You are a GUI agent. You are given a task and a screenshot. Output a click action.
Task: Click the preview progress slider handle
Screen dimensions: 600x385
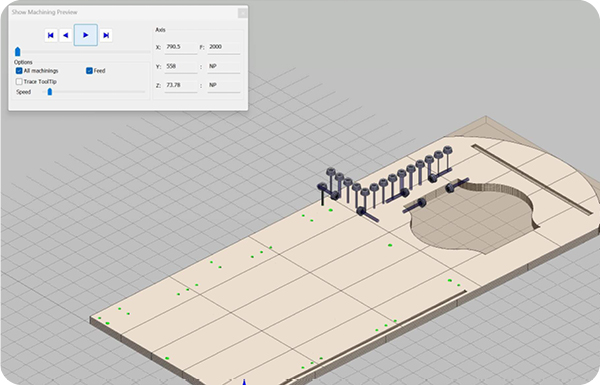coord(18,51)
